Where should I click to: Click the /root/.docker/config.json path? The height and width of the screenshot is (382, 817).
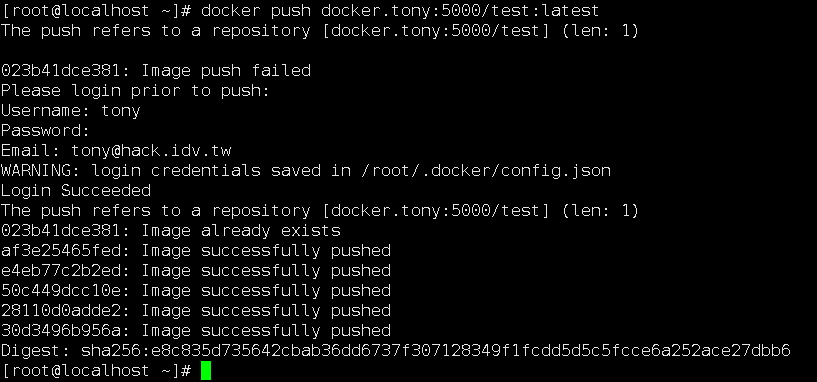tap(486, 170)
